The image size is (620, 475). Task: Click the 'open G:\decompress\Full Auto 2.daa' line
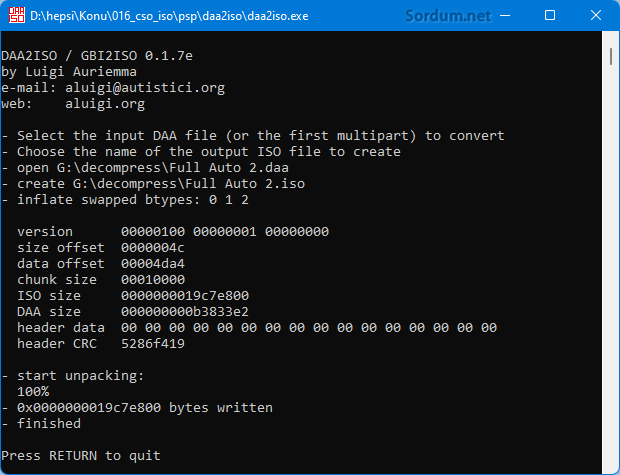click(x=145, y=168)
